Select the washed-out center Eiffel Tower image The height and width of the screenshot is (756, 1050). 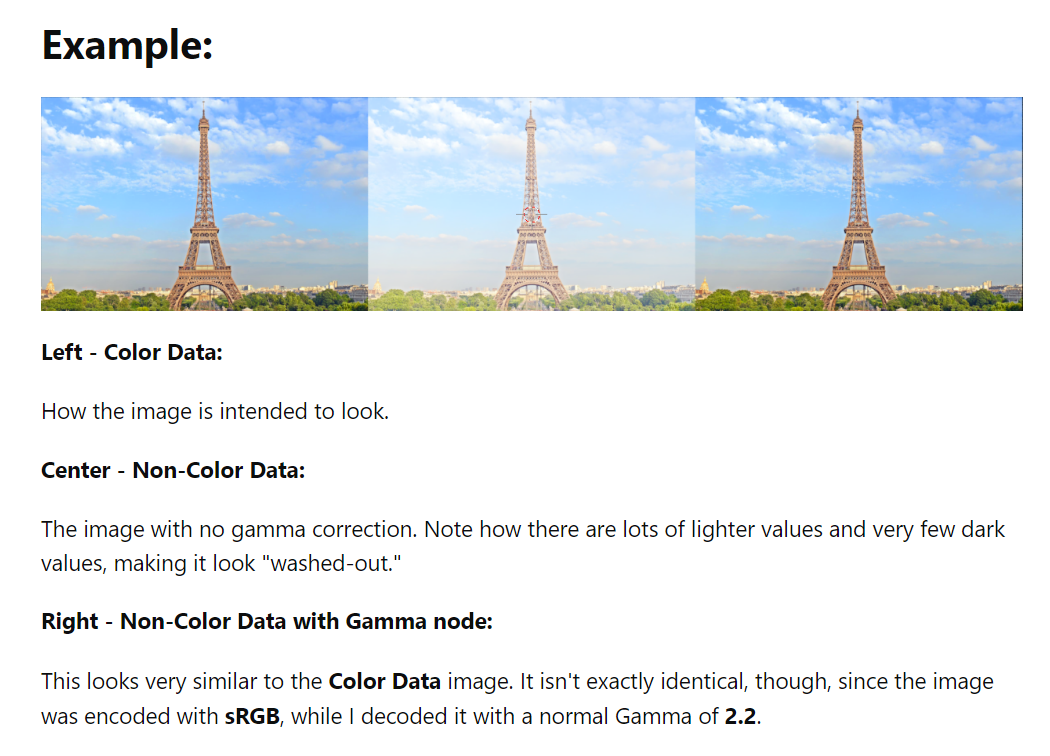tap(532, 204)
